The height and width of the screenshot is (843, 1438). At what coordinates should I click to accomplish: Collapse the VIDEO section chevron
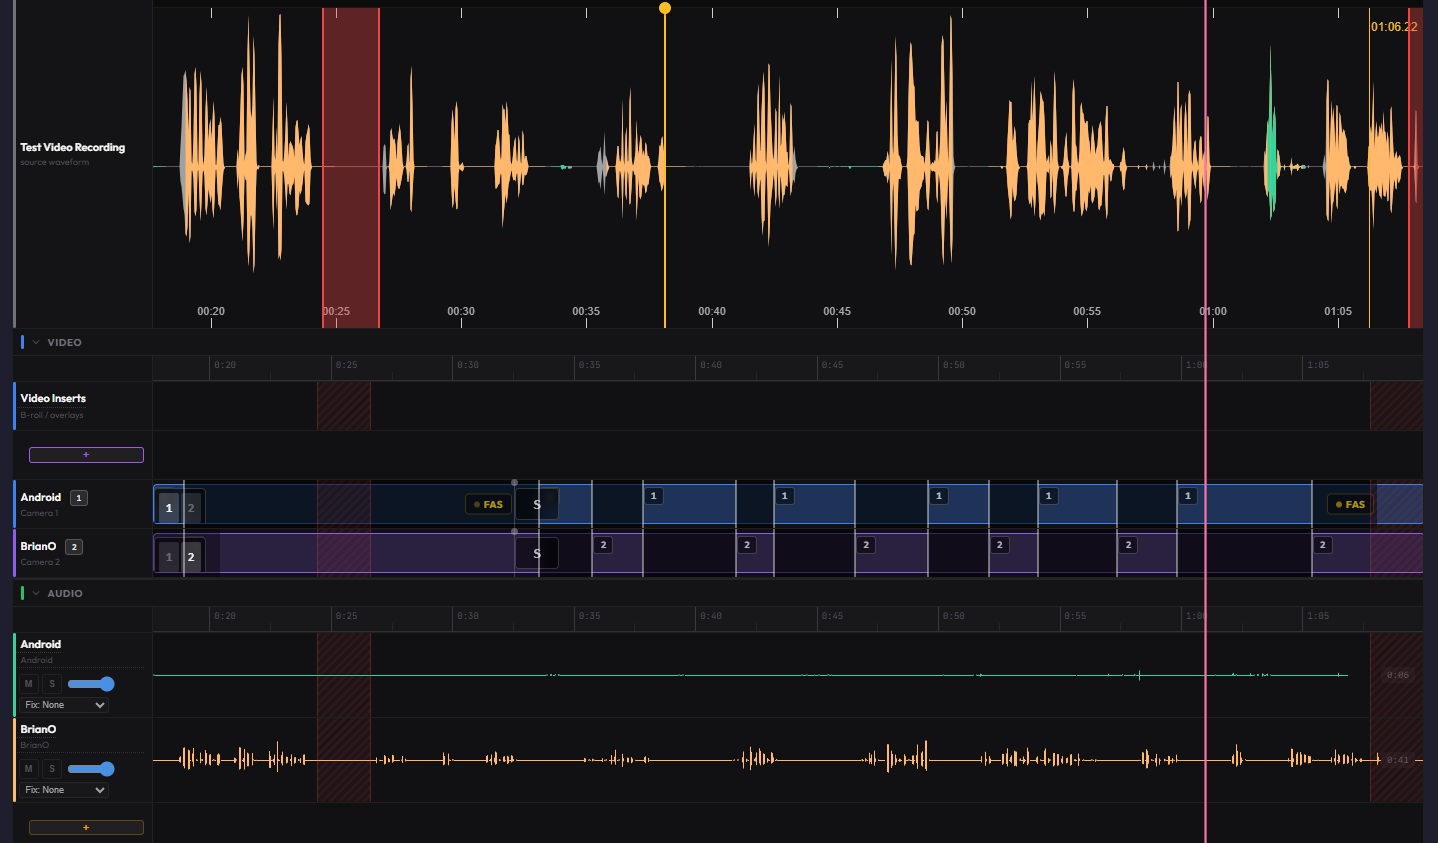36,342
